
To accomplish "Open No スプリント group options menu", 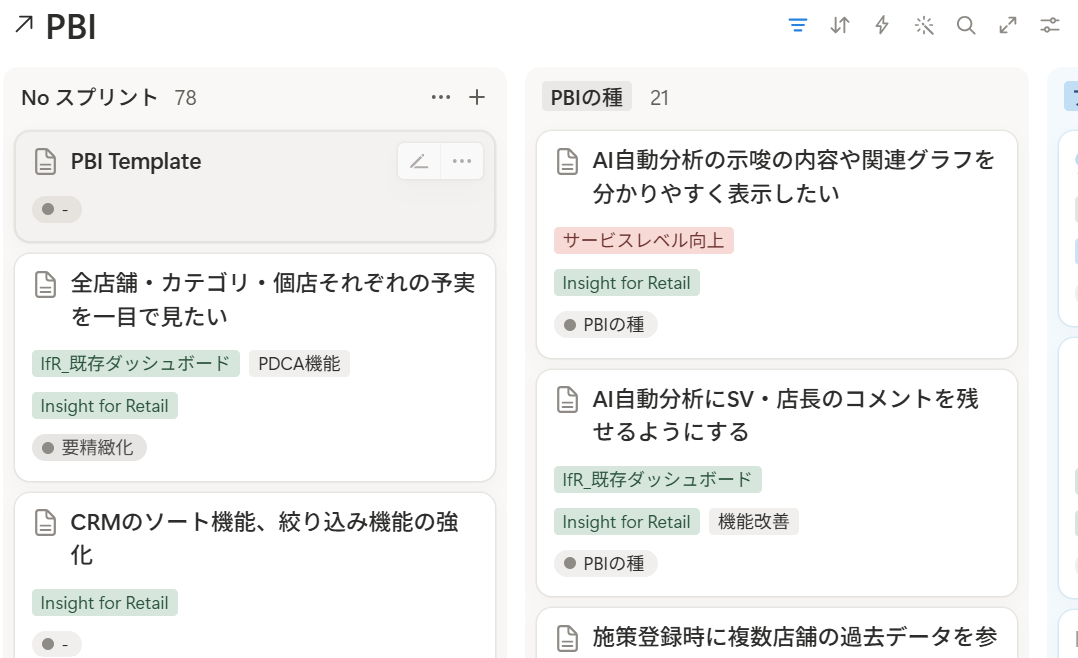I will pyautogui.click(x=441, y=97).
